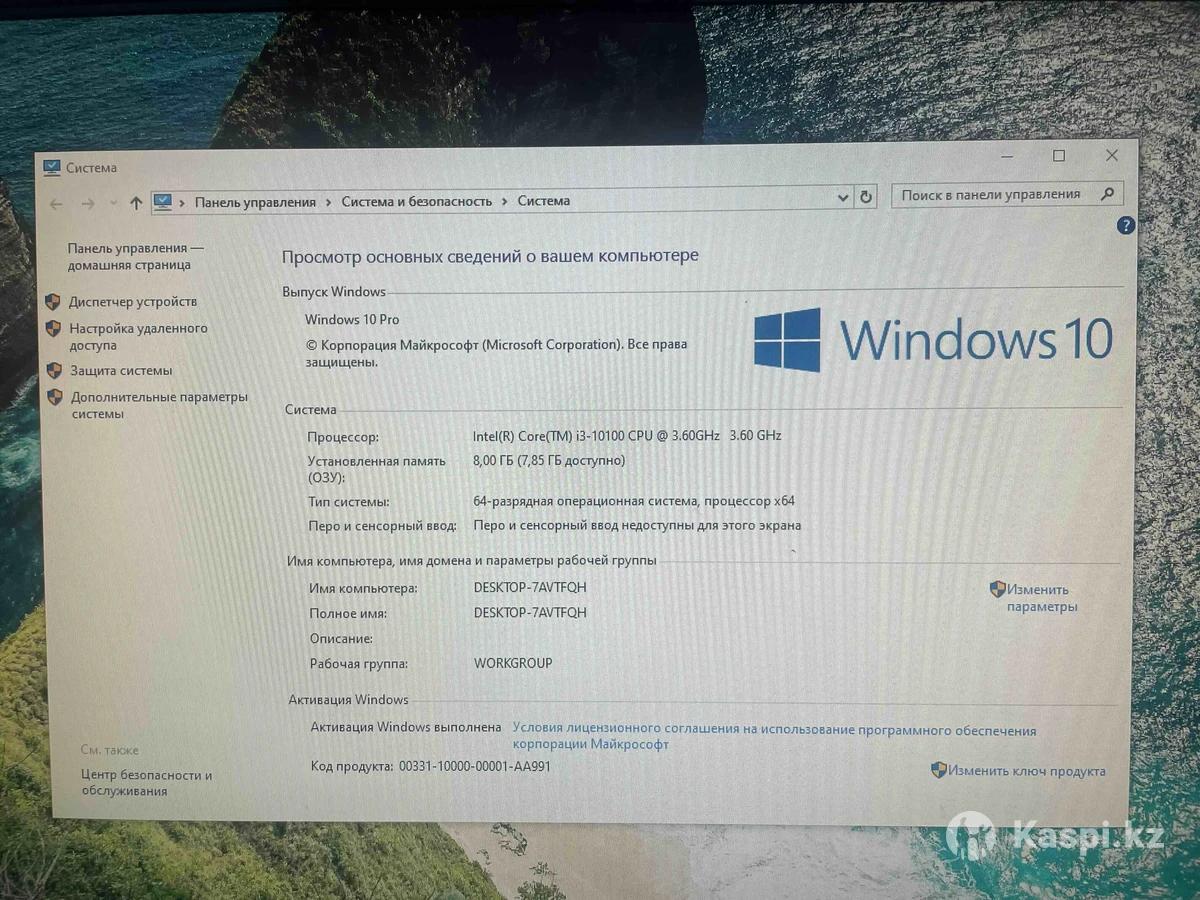
Task: Expand chevron after Панель управления breadcrumb
Action: coord(328,202)
